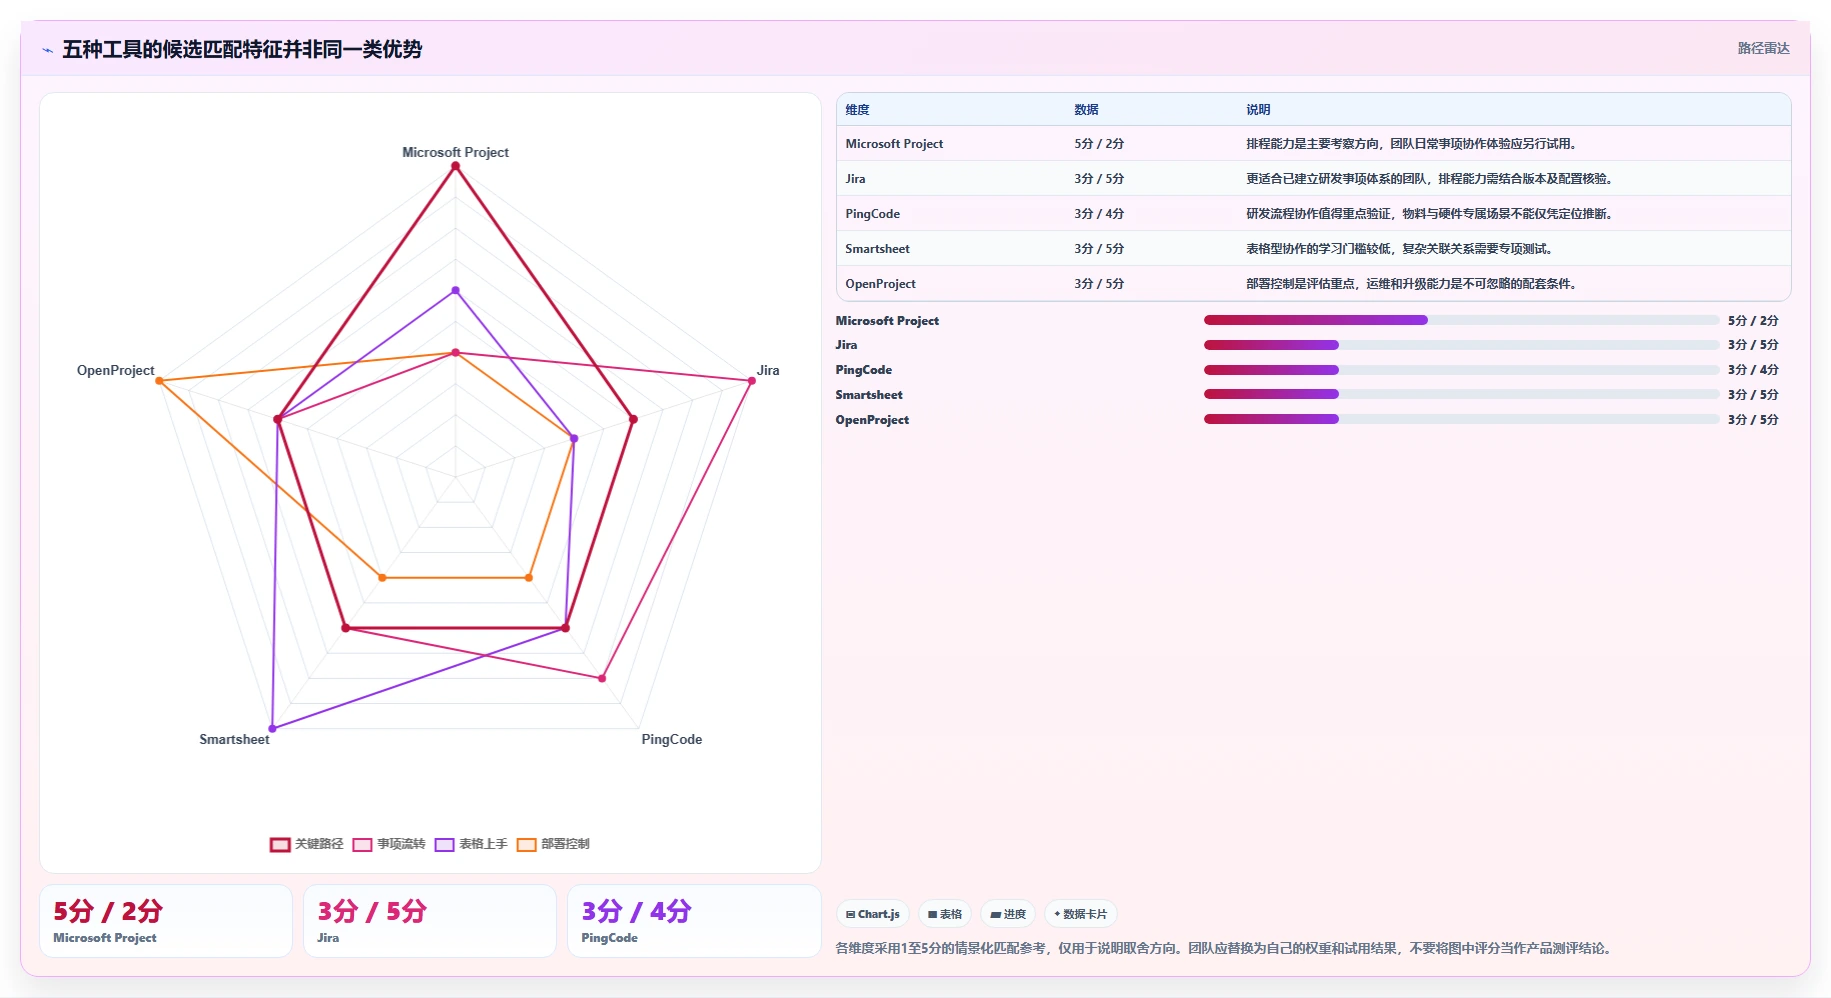1831x998 pixels.
Task: Click the 数据卡片 tag chip
Action: click(x=1081, y=914)
